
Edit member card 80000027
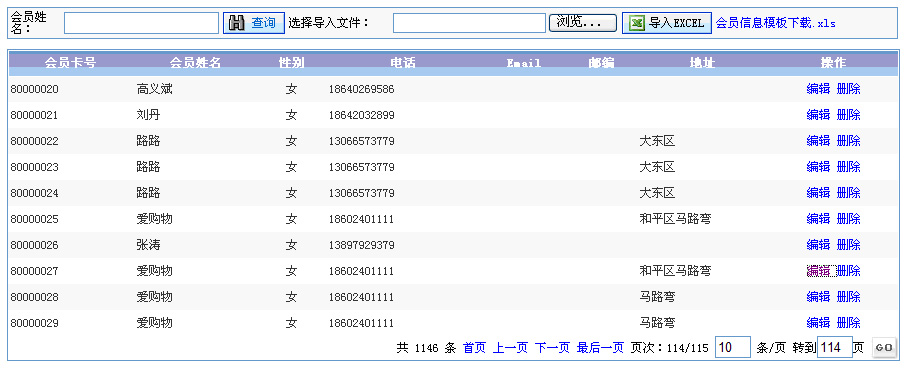point(821,271)
